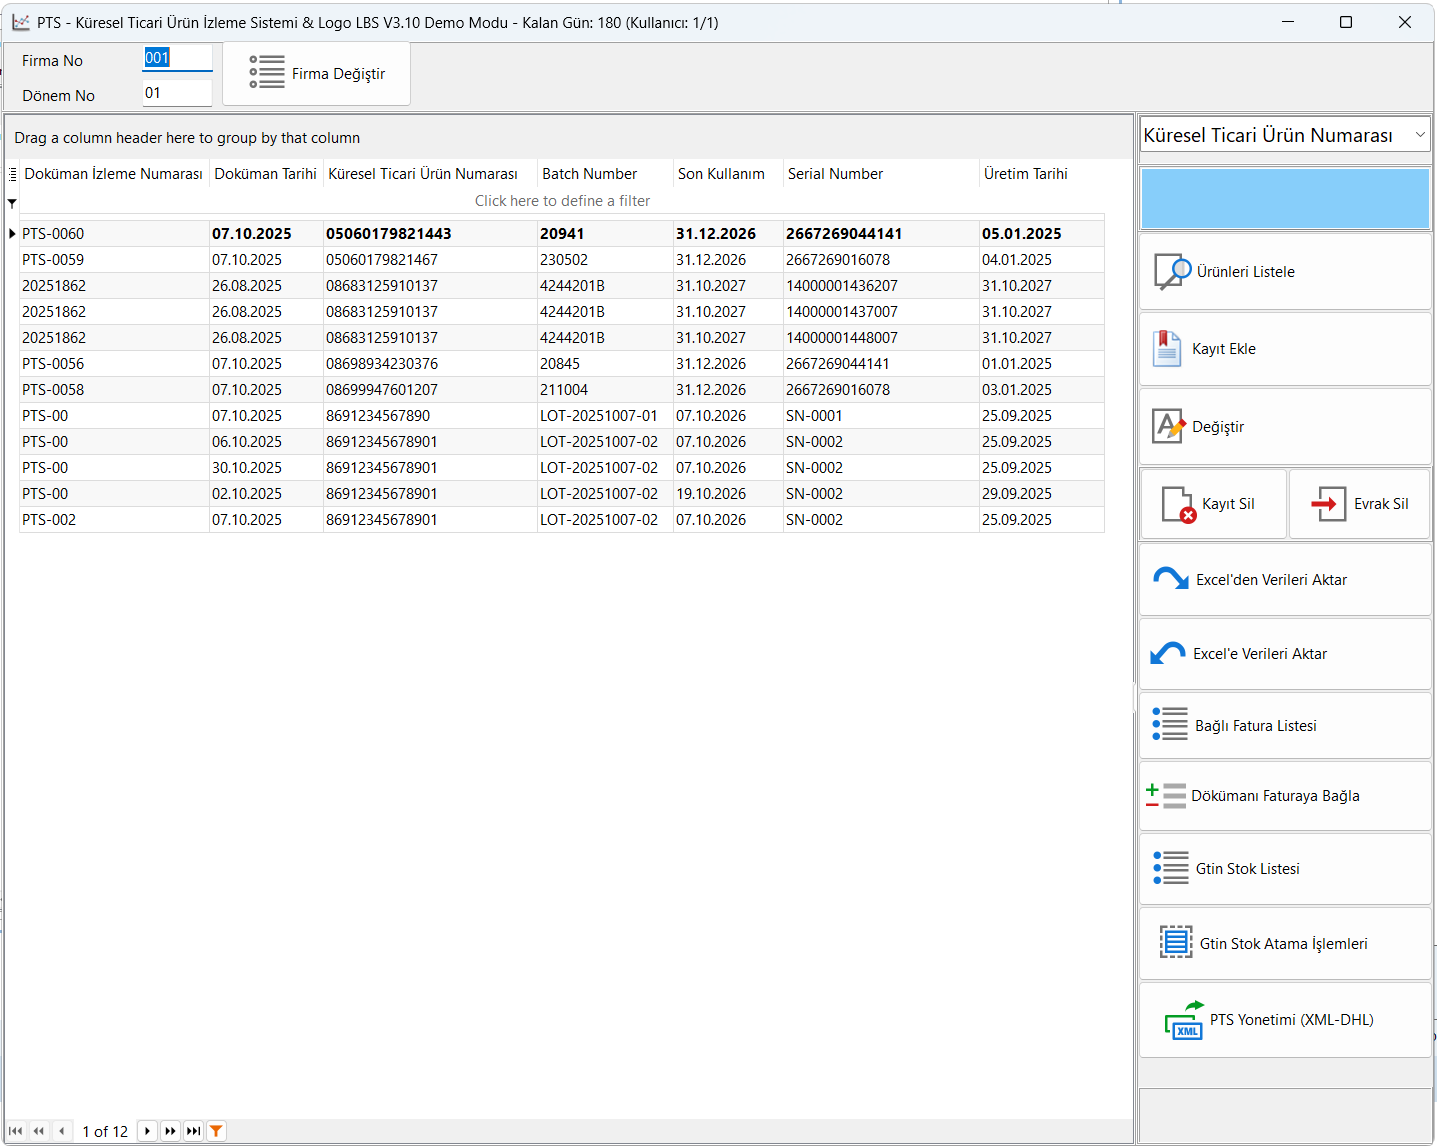Open the Küresel Ticari Ürün Numarası dropdown
The height and width of the screenshot is (1146, 1437).
(1420, 135)
